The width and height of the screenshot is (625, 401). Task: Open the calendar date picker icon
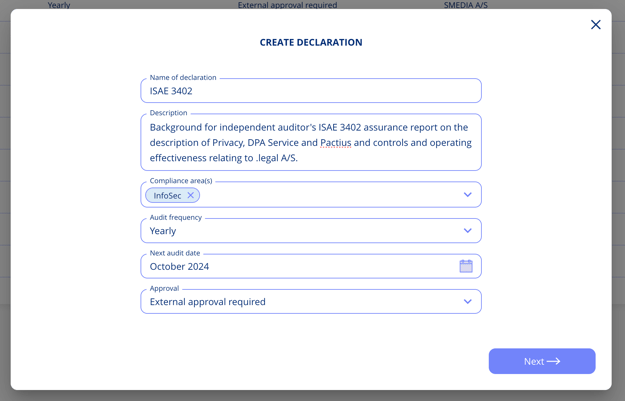(466, 266)
